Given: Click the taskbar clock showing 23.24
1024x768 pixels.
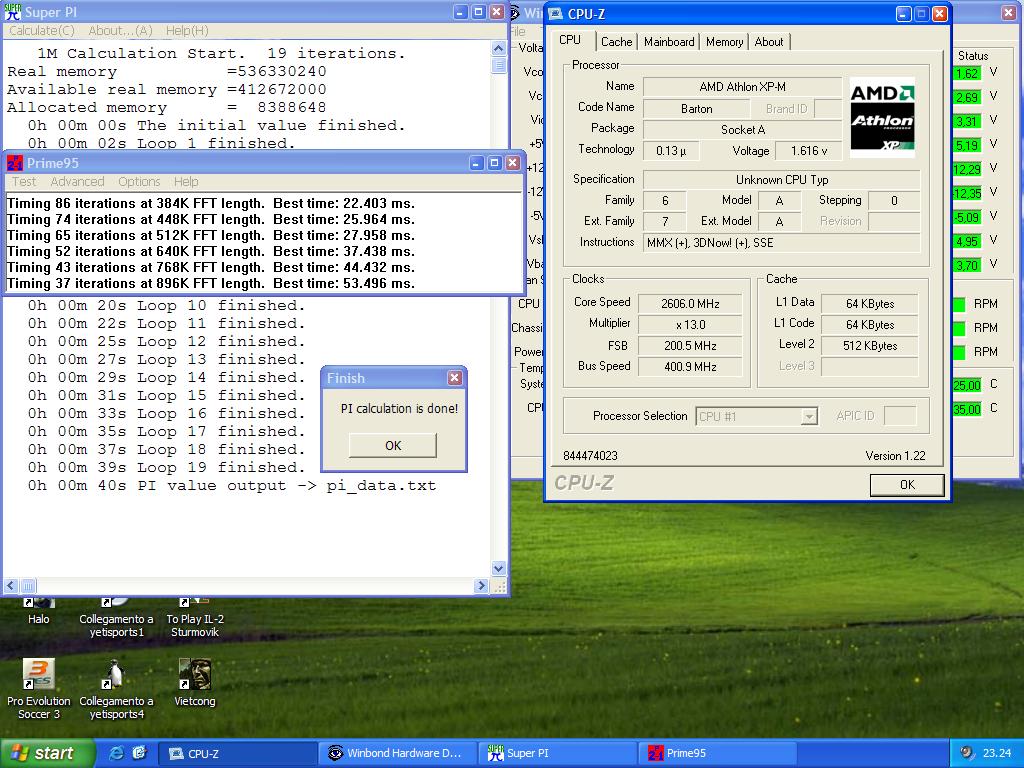Looking at the screenshot, I should [997, 753].
